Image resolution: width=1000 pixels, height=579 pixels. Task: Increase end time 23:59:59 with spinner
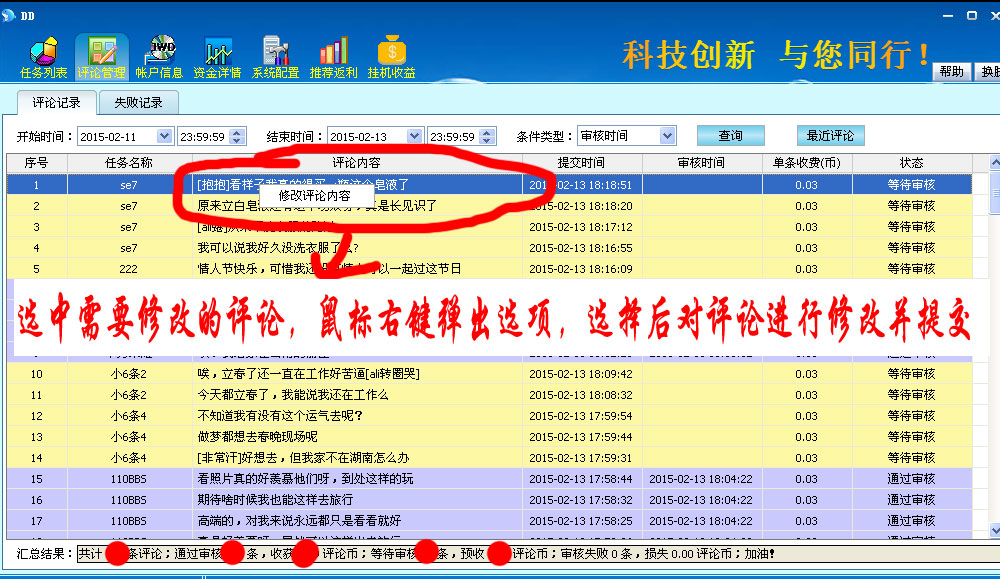[x=487, y=132]
